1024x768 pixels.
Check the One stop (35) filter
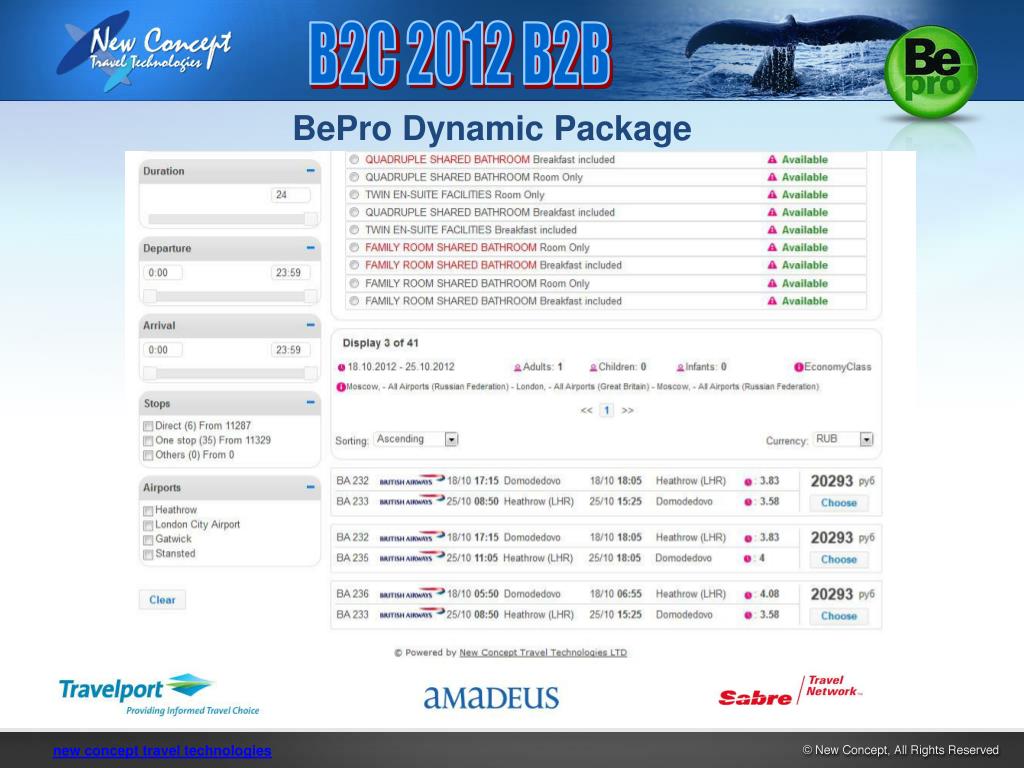point(148,441)
